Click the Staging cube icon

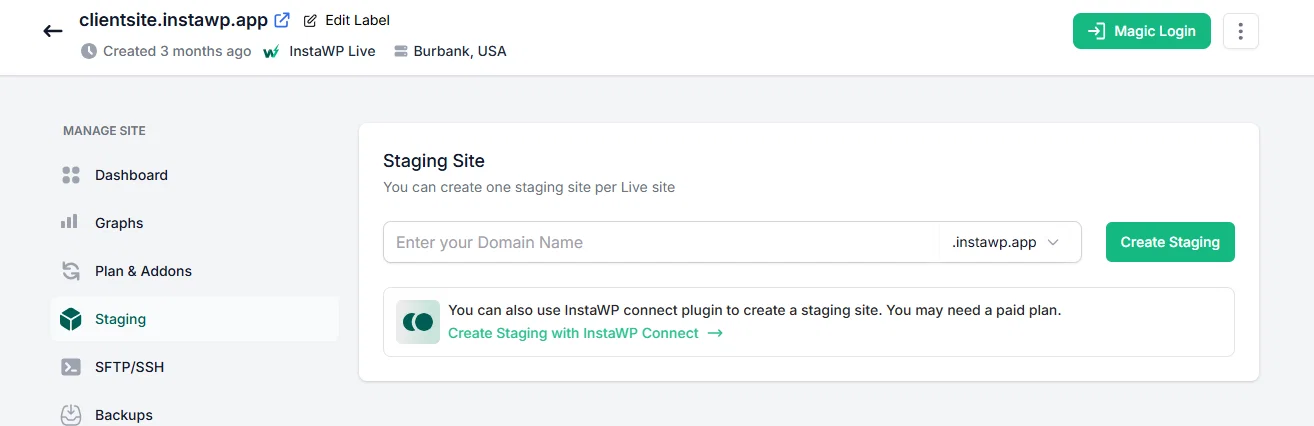click(71, 319)
